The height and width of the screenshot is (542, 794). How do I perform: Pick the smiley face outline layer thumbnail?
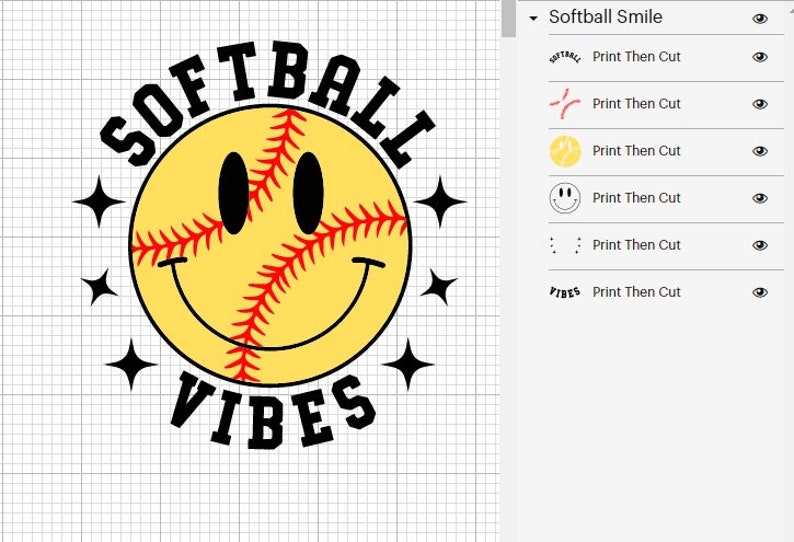click(x=565, y=198)
